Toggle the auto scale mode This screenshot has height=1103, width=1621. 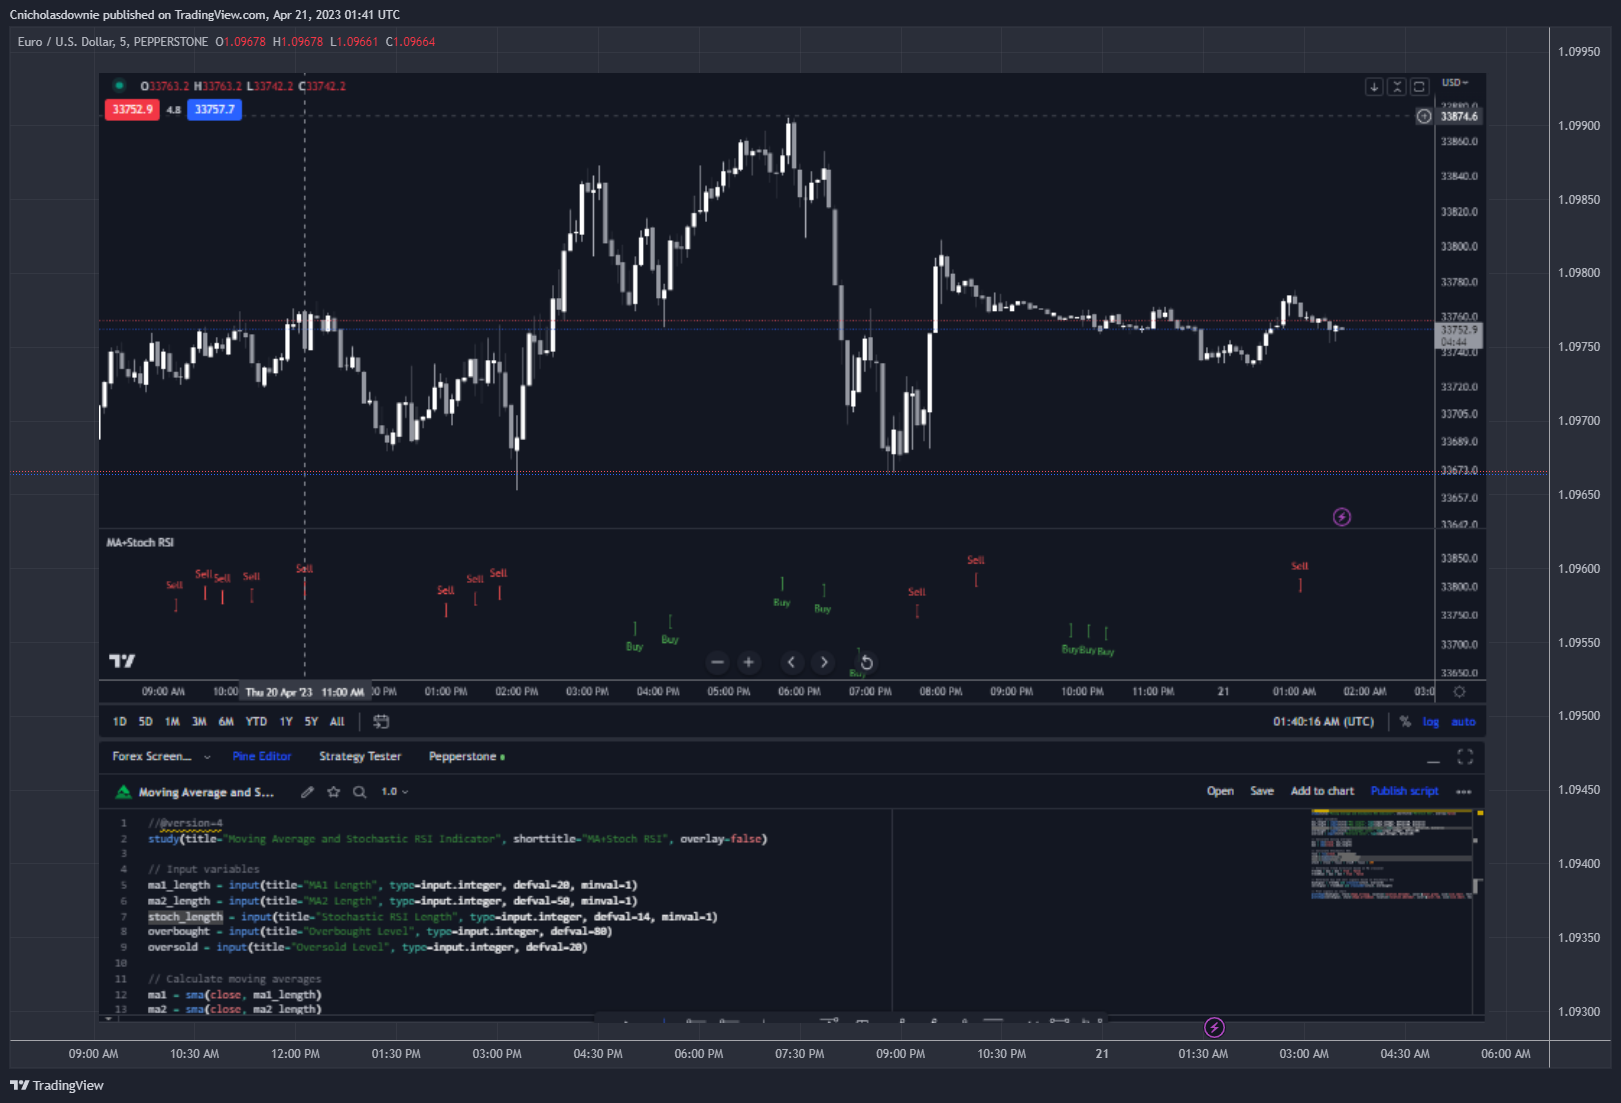point(1463,721)
